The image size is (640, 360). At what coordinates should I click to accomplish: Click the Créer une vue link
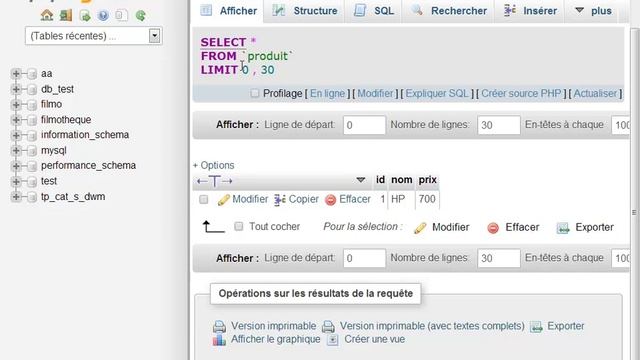coord(375,339)
